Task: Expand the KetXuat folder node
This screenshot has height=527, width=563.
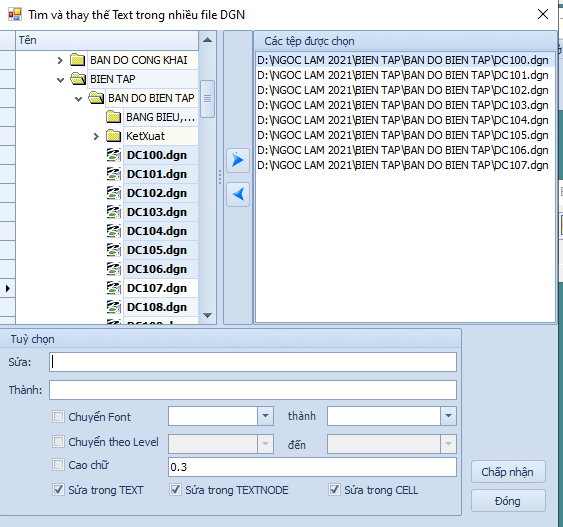Action: [96, 136]
